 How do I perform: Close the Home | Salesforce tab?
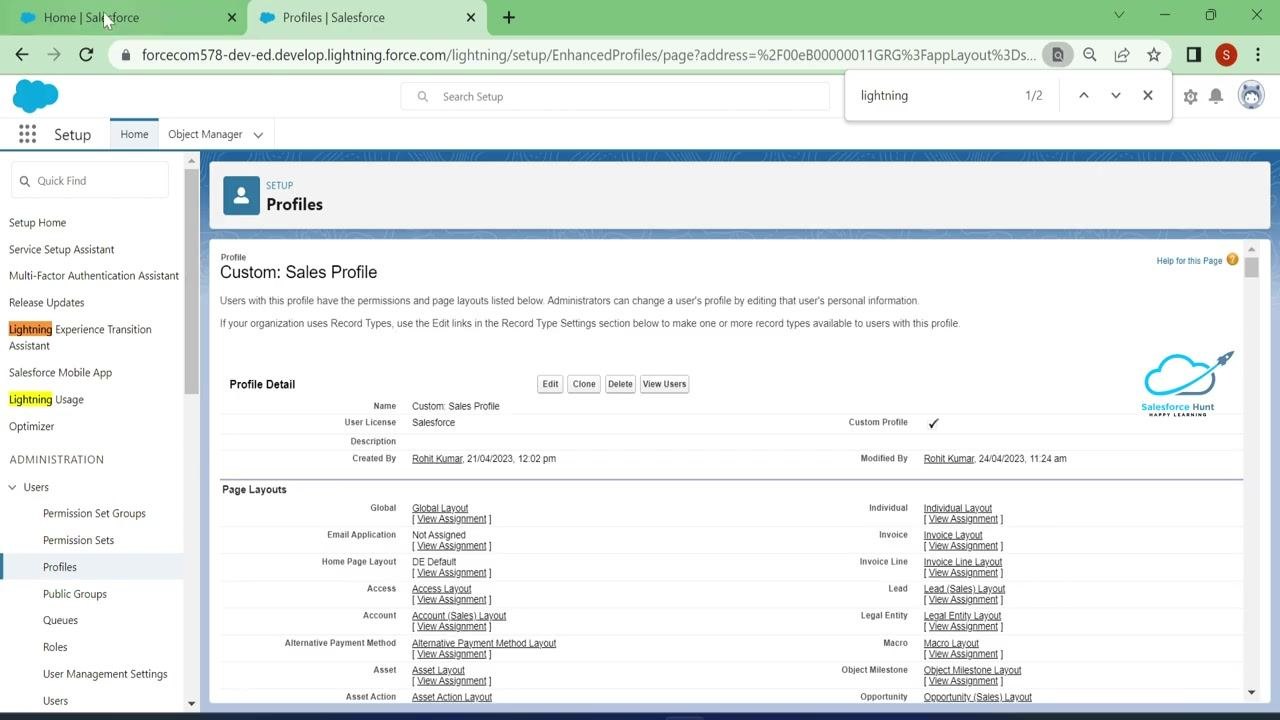click(x=232, y=17)
